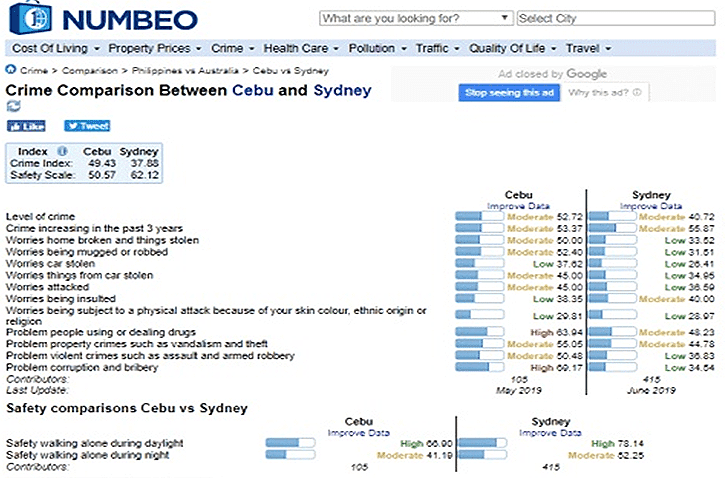Click the Facebook Like button

tap(26, 126)
